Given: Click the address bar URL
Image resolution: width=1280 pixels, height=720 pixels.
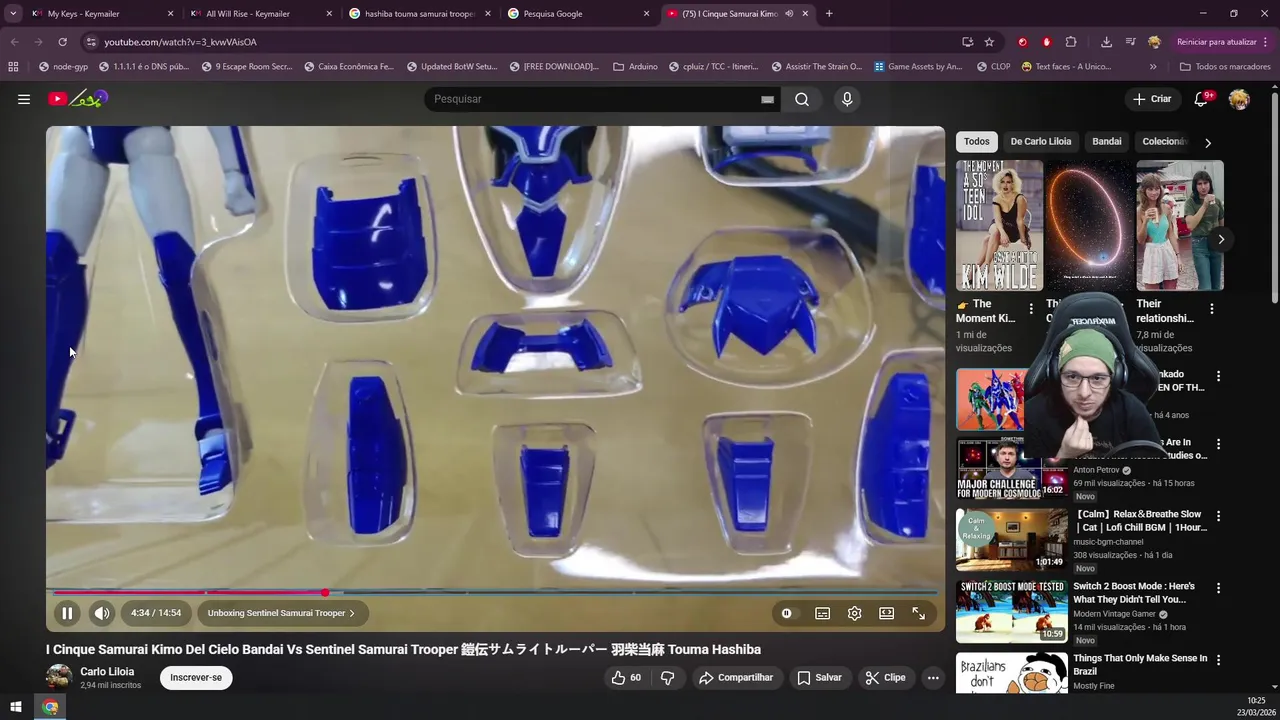Looking at the screenshot, I should click(x=180, y=42).
